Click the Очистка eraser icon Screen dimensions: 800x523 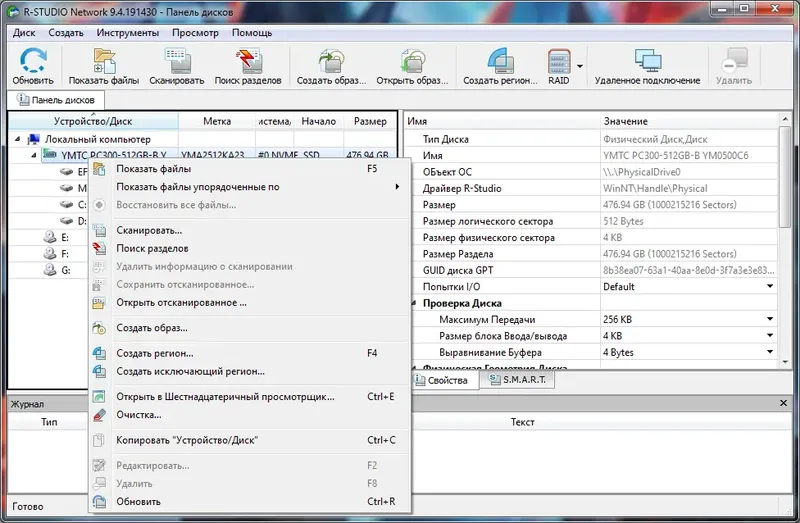tap(99, 415)
